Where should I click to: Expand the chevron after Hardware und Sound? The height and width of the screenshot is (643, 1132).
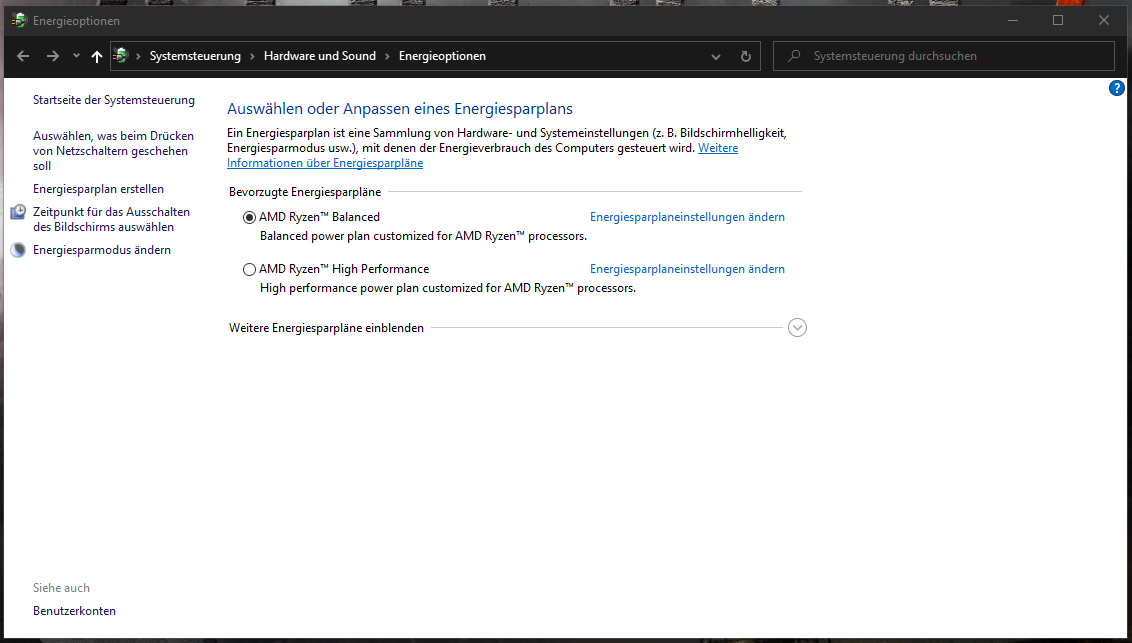point(388,56)
